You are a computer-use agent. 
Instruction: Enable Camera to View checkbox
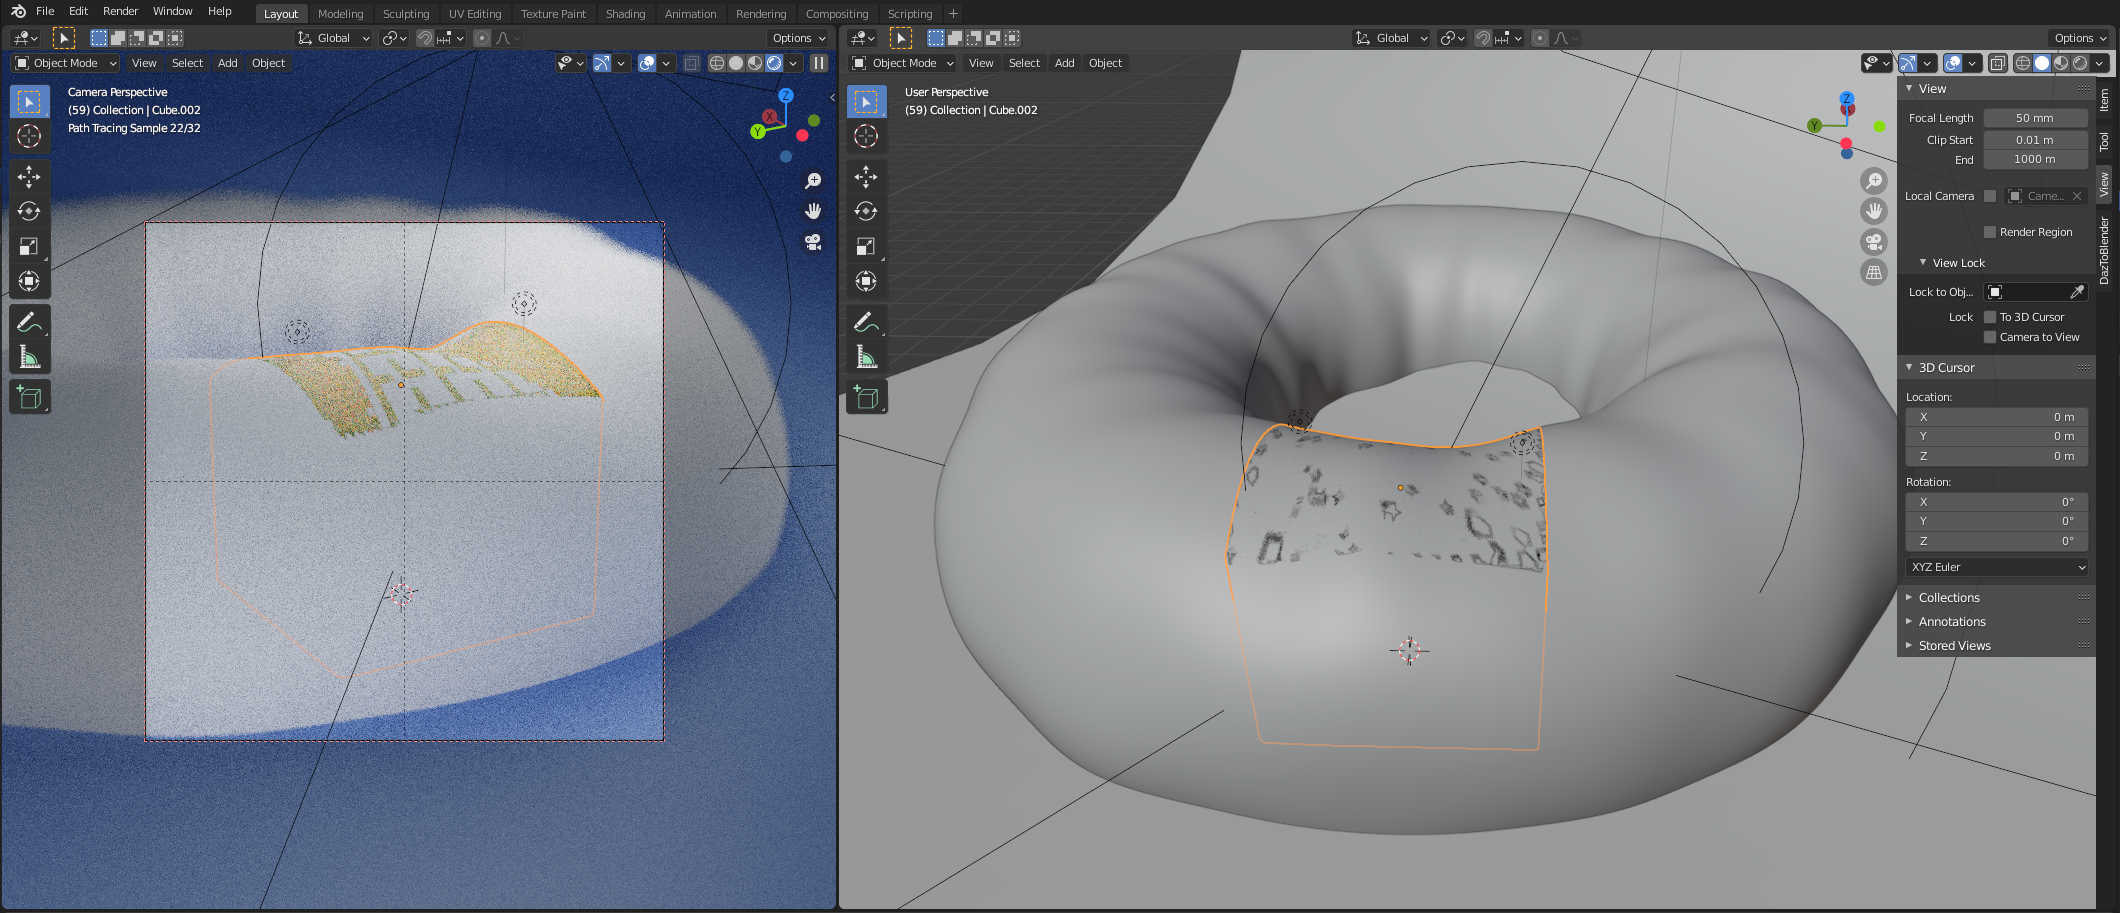(x=1990, y=337)
